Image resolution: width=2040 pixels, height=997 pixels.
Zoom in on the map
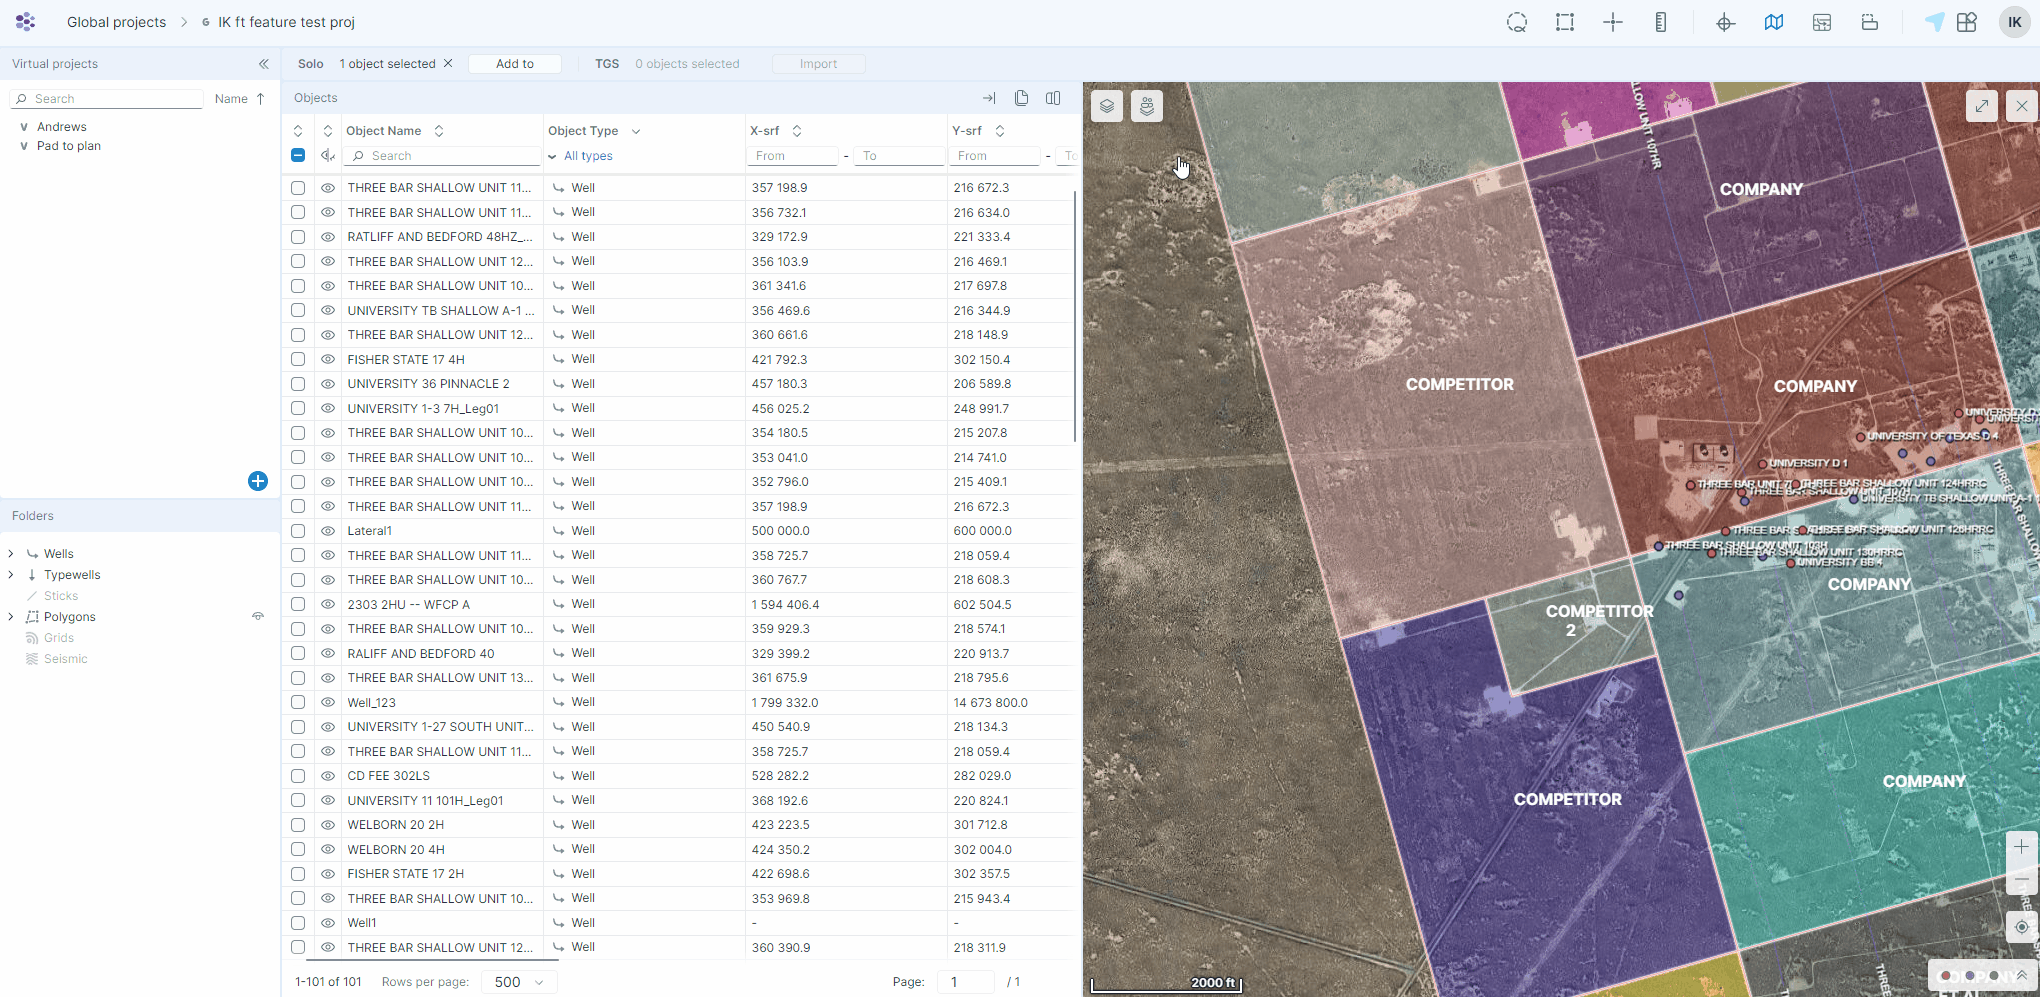coord(2021,847)
